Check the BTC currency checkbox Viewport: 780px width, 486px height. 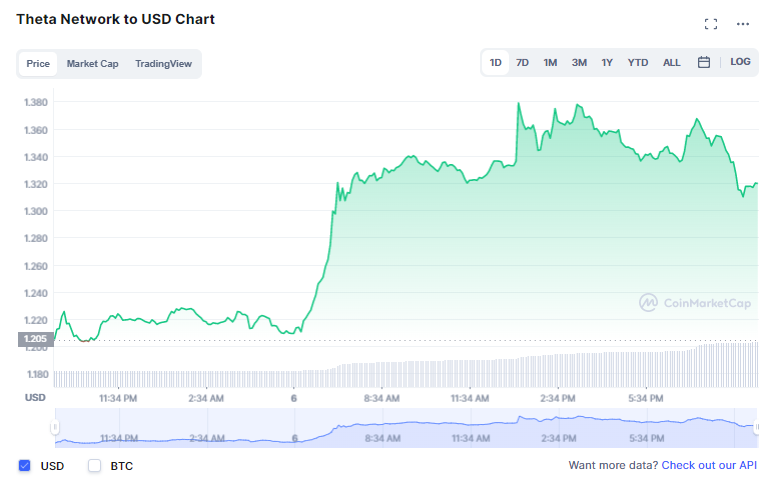95,466
